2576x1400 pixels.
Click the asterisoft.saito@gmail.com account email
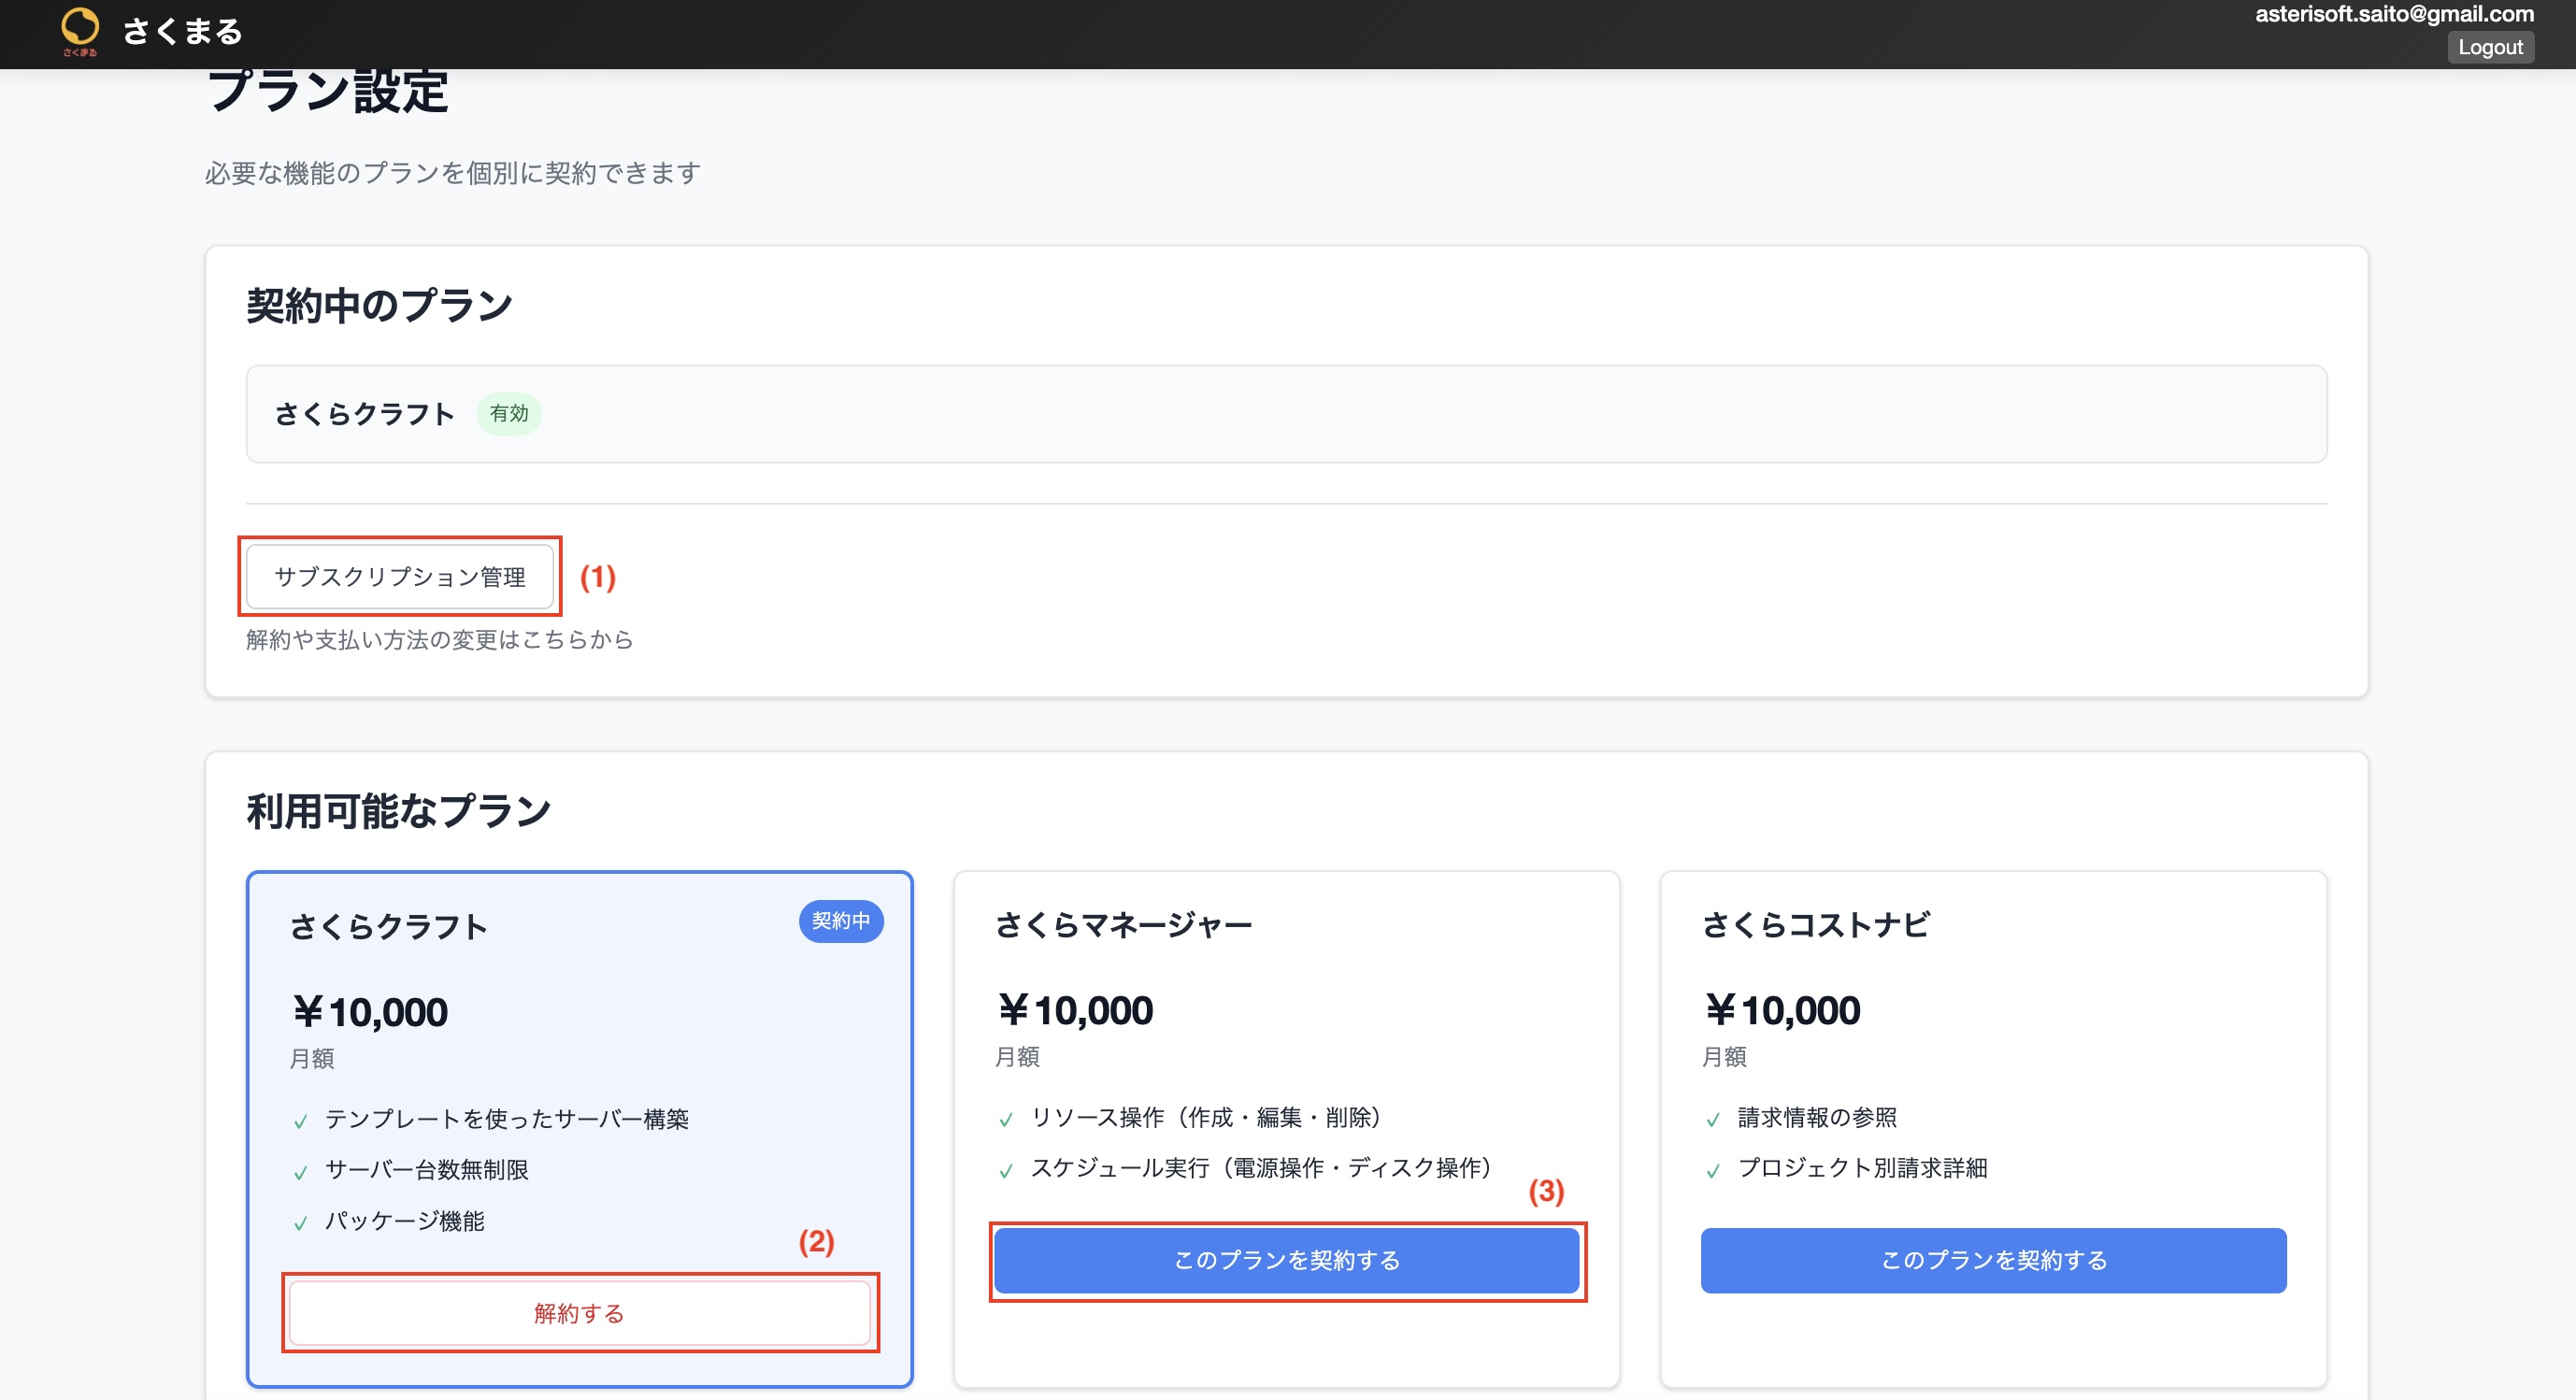[2394, 14]
